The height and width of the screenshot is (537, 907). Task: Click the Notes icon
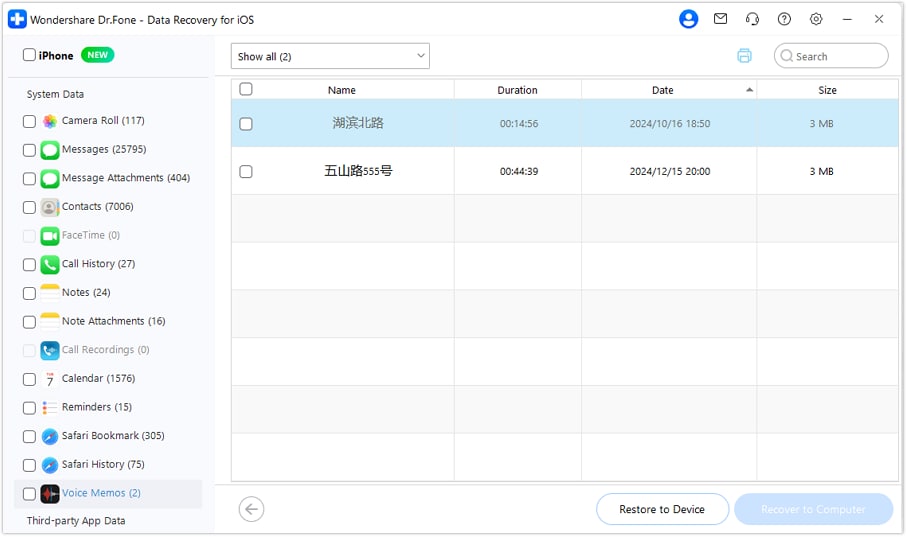click(50, 293)
